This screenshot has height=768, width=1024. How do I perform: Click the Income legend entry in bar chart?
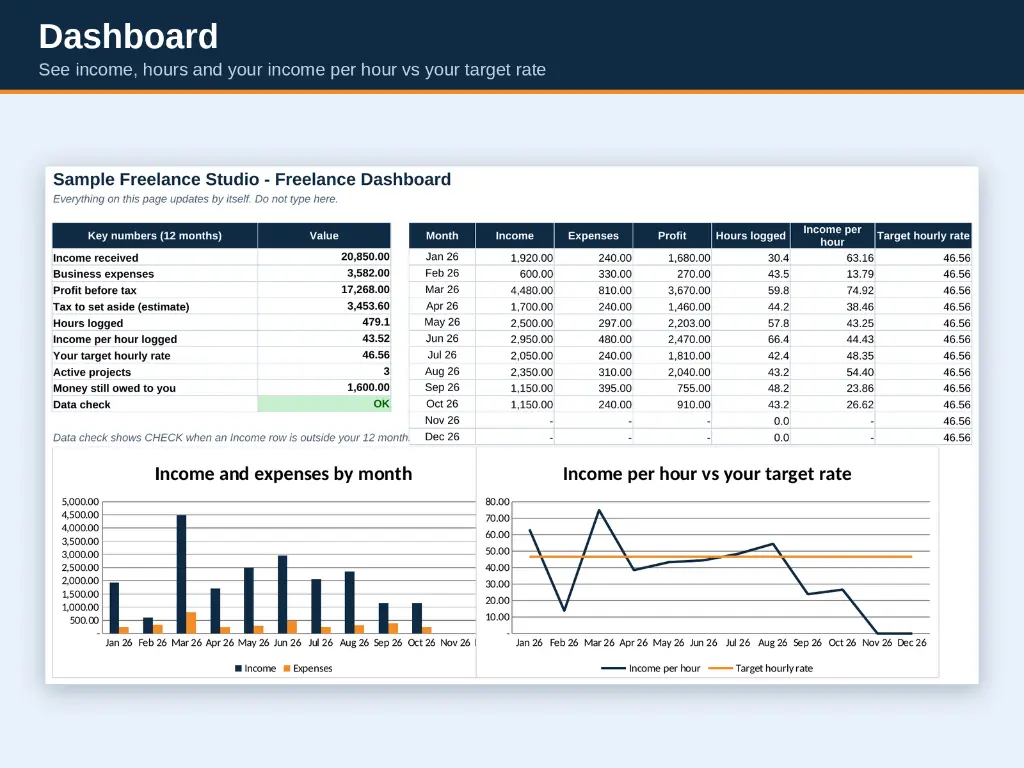[x=255, y=668]
